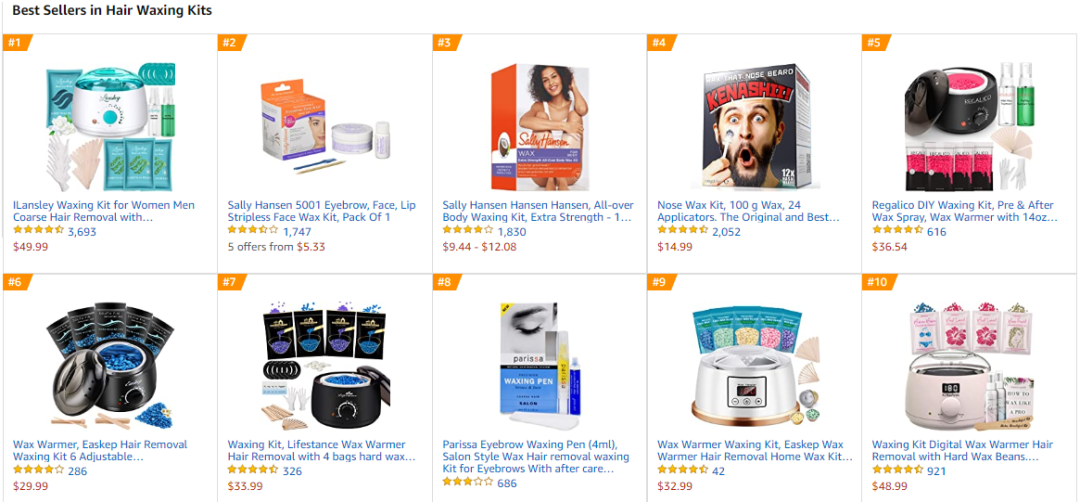Image resolution: width=1080 pixels, height=502 pixels.
Task: Click the Nose Wax Kit title link
Action: [748, 211]
